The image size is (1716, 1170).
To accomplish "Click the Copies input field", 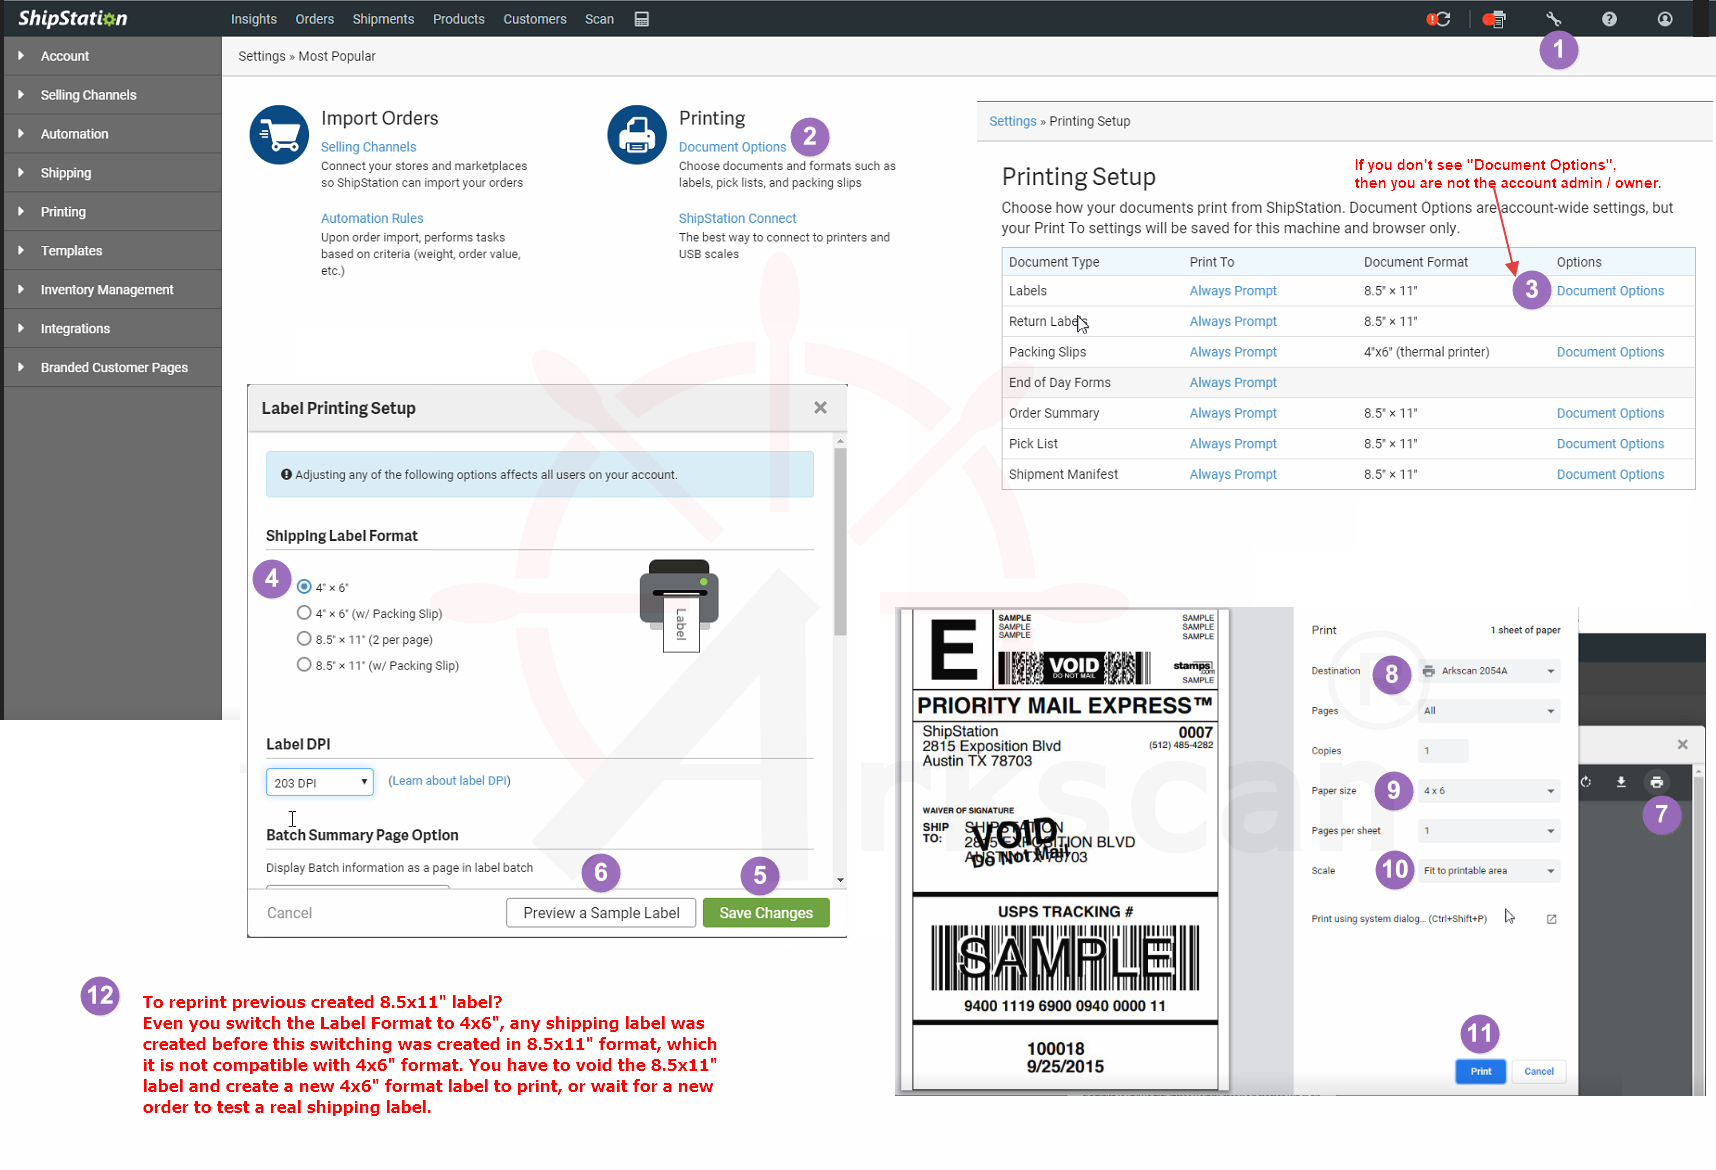I will (1443, 751).
